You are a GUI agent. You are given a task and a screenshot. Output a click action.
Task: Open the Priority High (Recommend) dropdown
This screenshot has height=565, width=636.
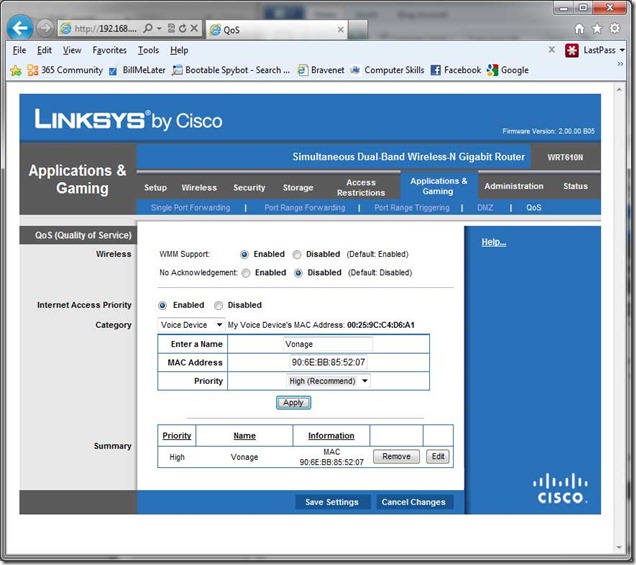pyautogui.click(x=328, y=381)
